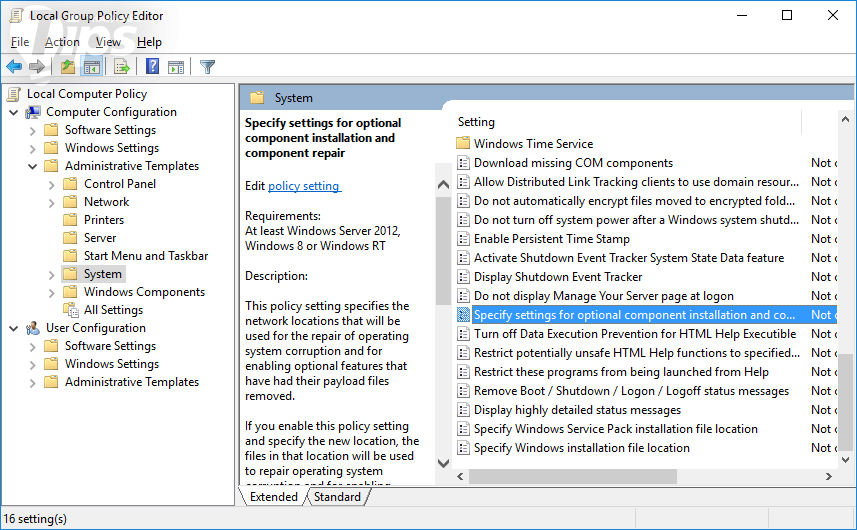This screenshot has height=530, width=857.
Task: Click the User Configuration user icon
Action: point(33,328)
